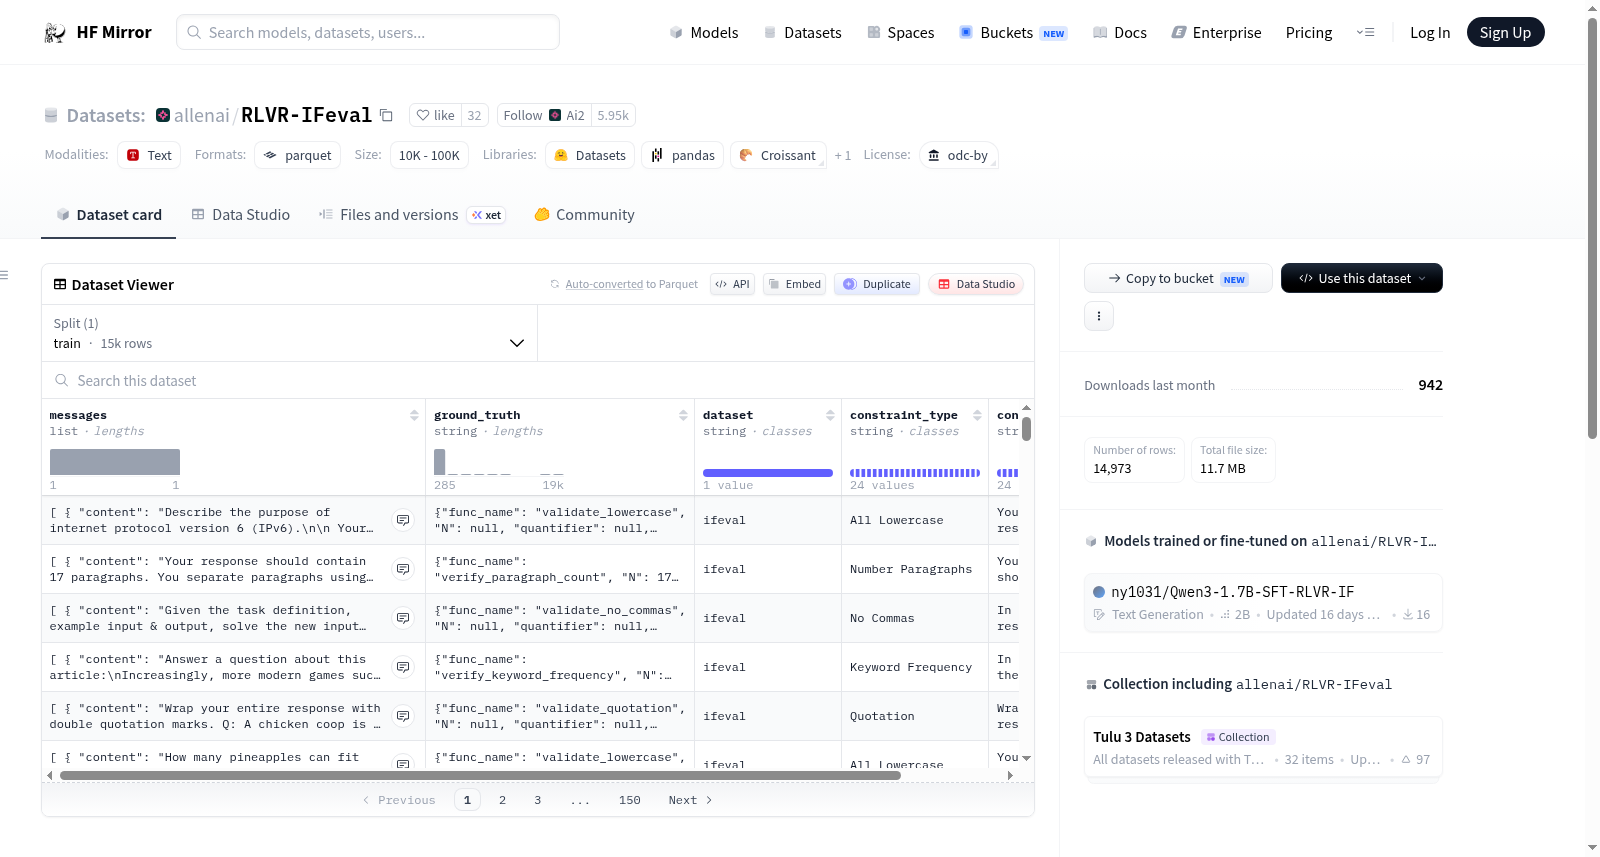The image size is (1600, 857).
Task: Sort by the ground_truth column
Action: (683, 415)
